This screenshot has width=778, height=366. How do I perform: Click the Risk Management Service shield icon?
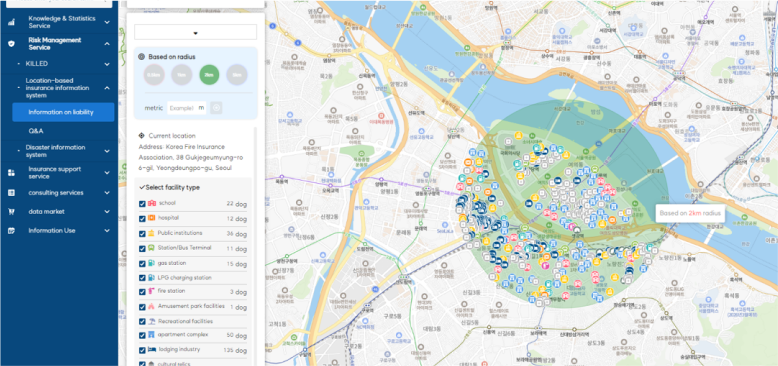tap(11, 44)
